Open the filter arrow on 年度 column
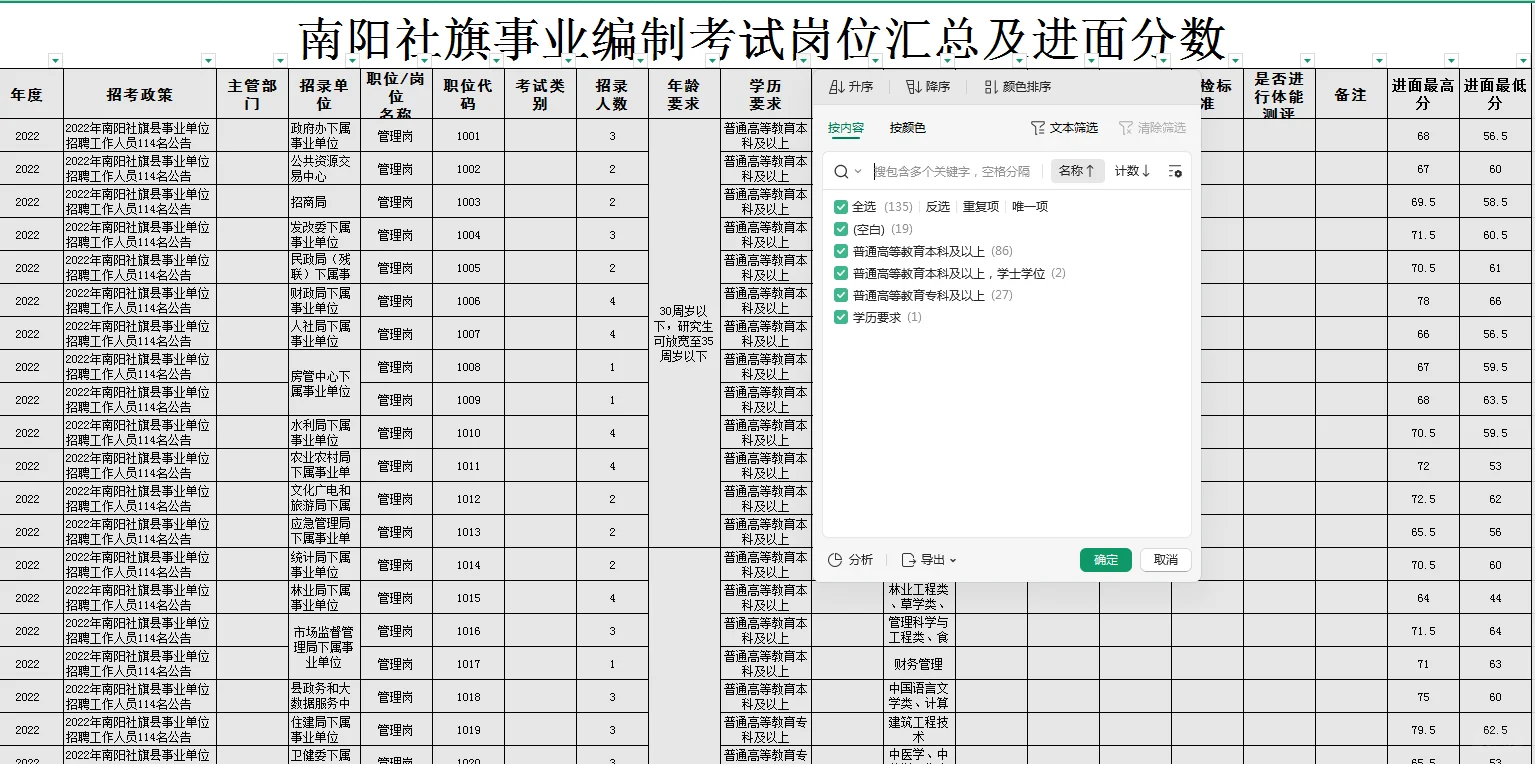The width and height of the screenshot is (1535, 764). 56,60
